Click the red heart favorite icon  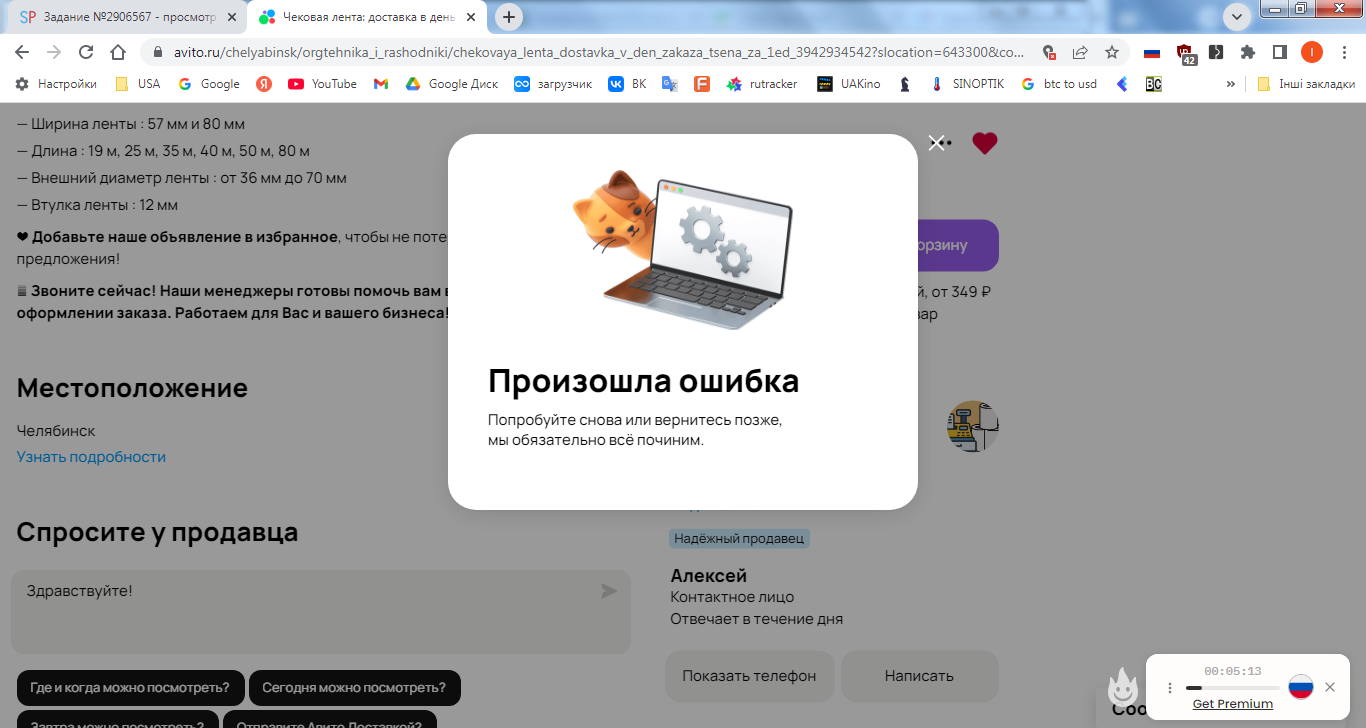(x=985, y=143)
